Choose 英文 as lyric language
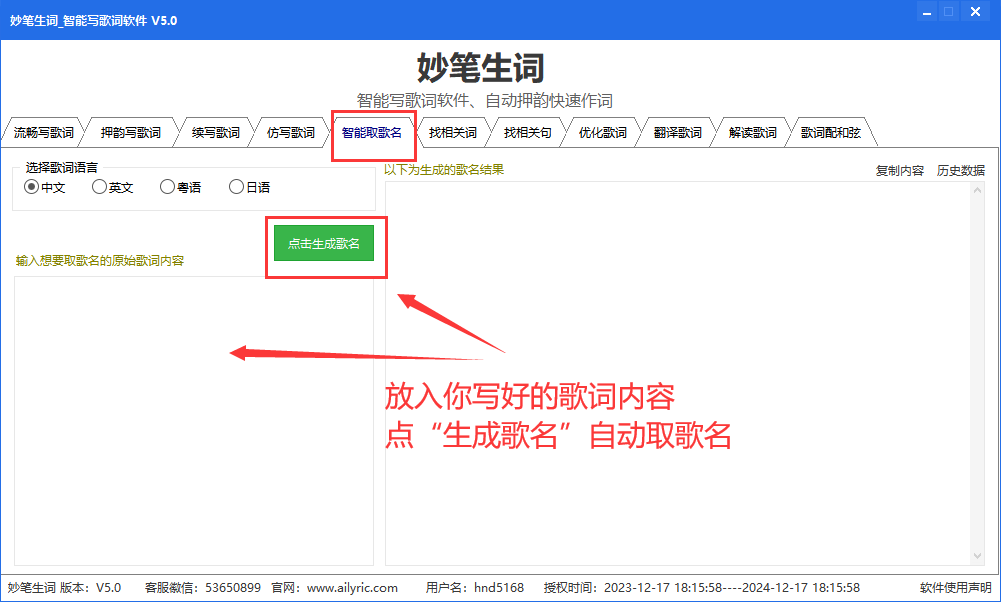 tap(112, 187)
